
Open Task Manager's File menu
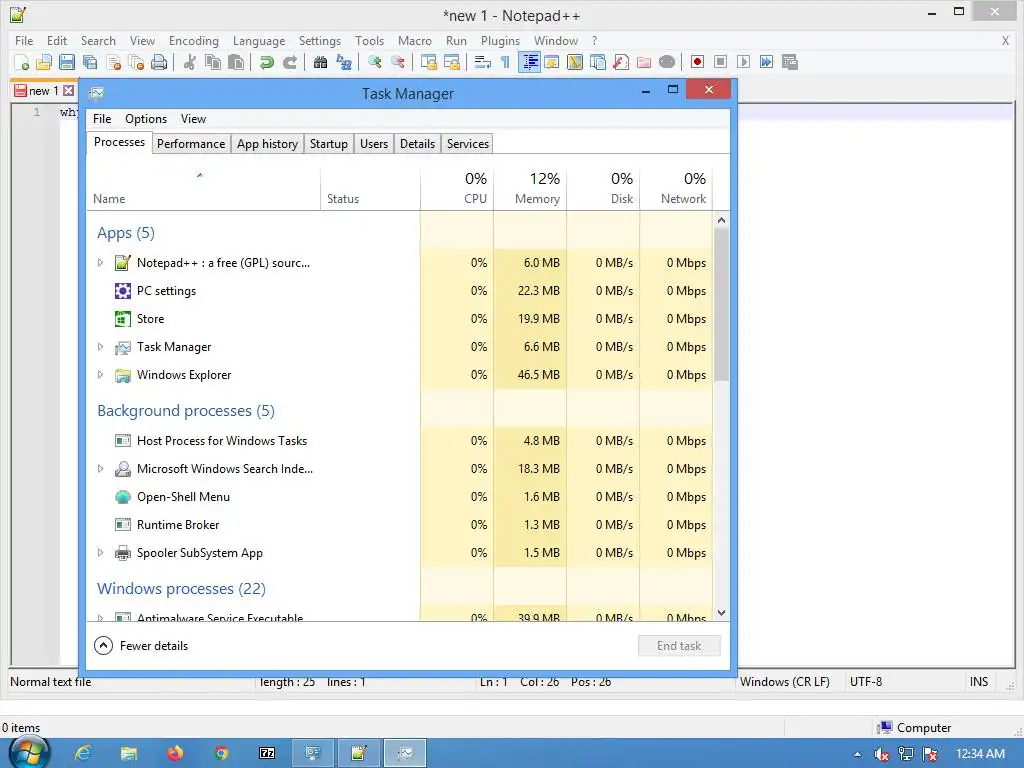pyautogui.click(x=102, y=119)
